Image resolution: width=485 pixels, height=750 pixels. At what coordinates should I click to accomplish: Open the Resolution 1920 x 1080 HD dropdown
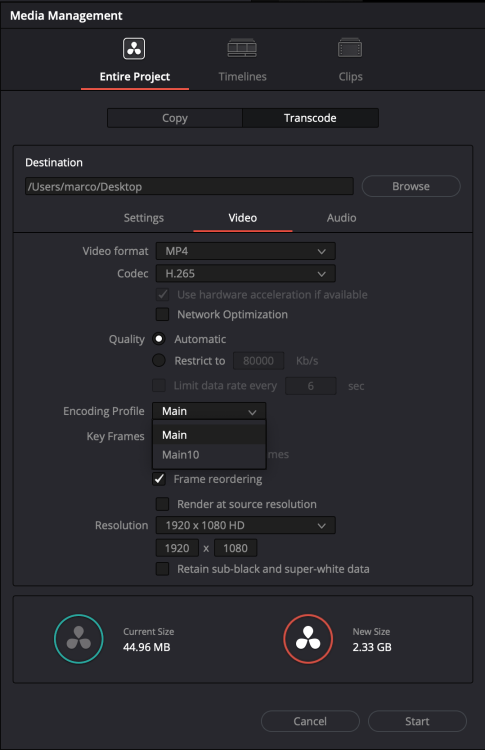[x=245, y=525]
